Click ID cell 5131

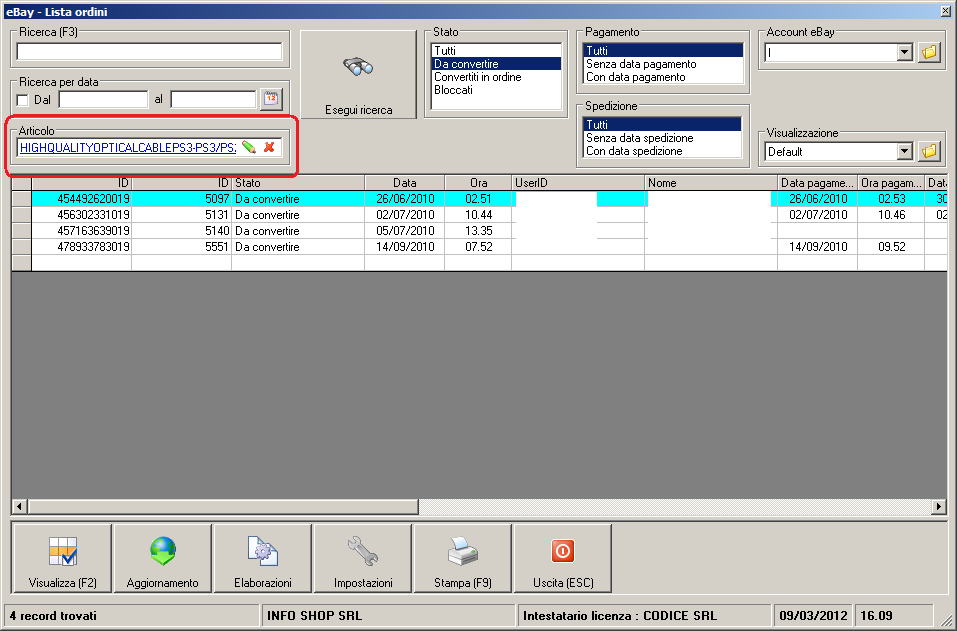pos(182,215)
